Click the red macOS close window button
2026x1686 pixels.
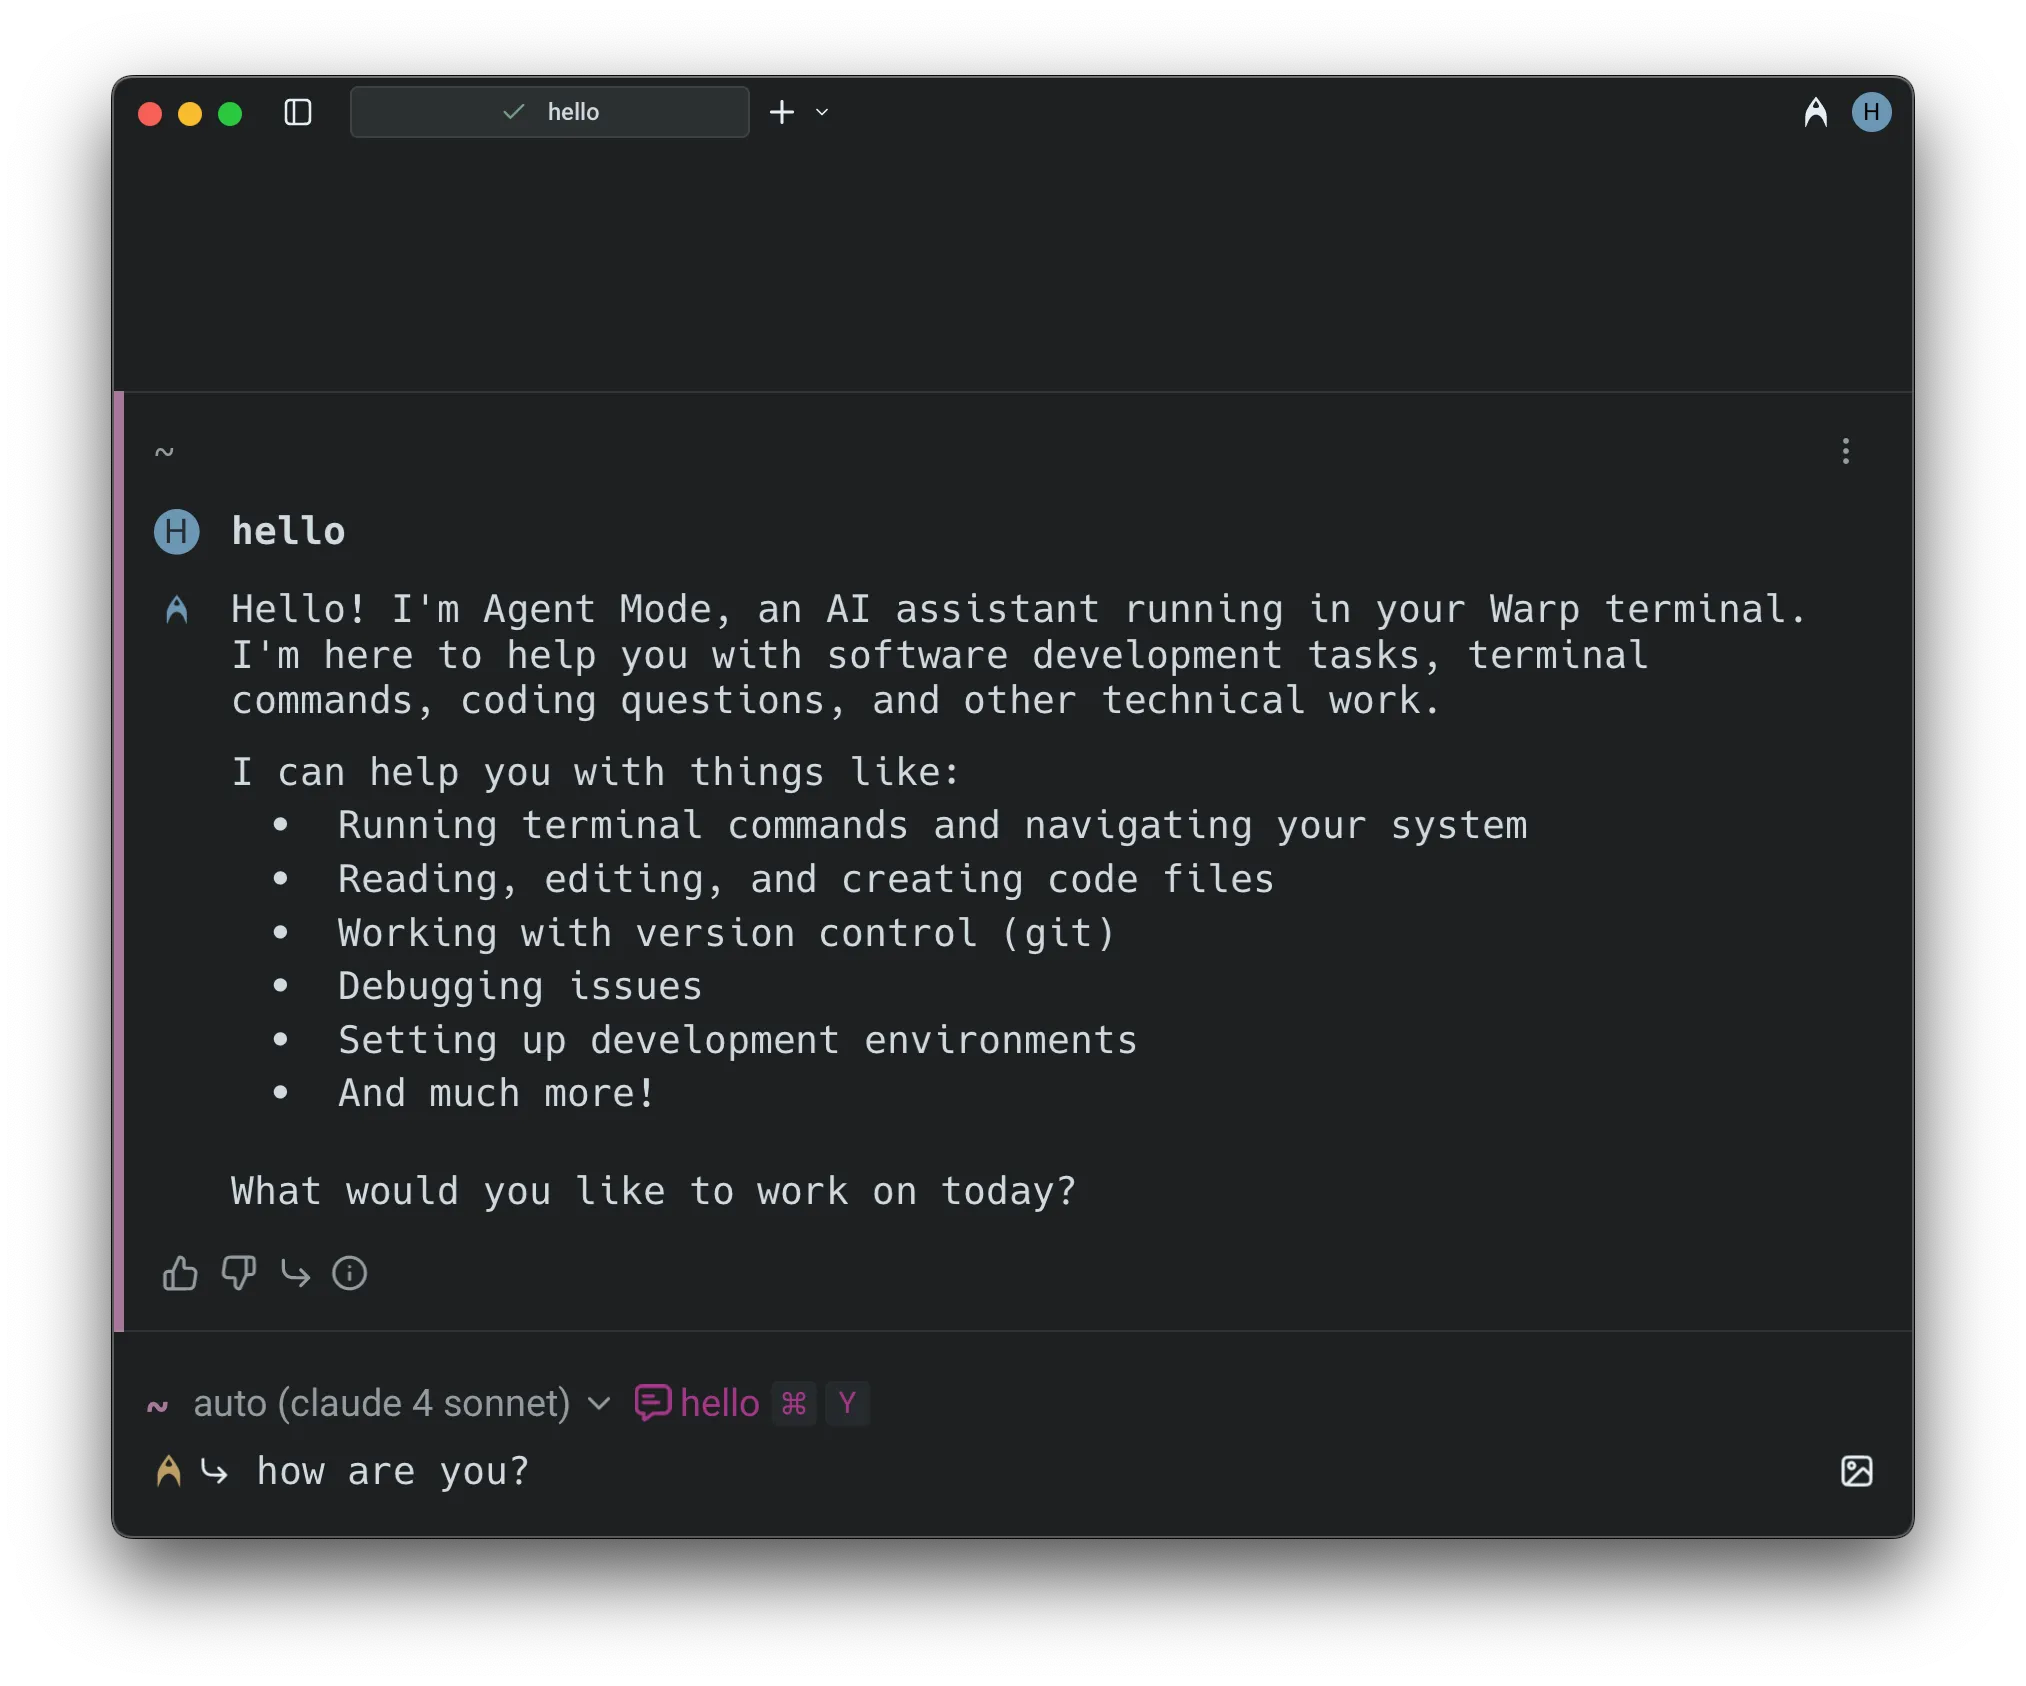pyautogui.click(x=150, y=113)
